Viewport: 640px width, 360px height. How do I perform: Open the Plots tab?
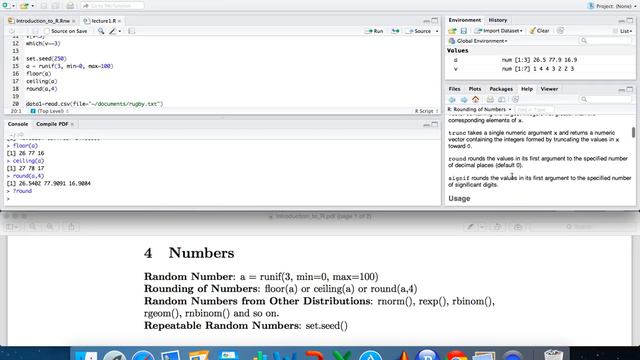pos(475,89)
